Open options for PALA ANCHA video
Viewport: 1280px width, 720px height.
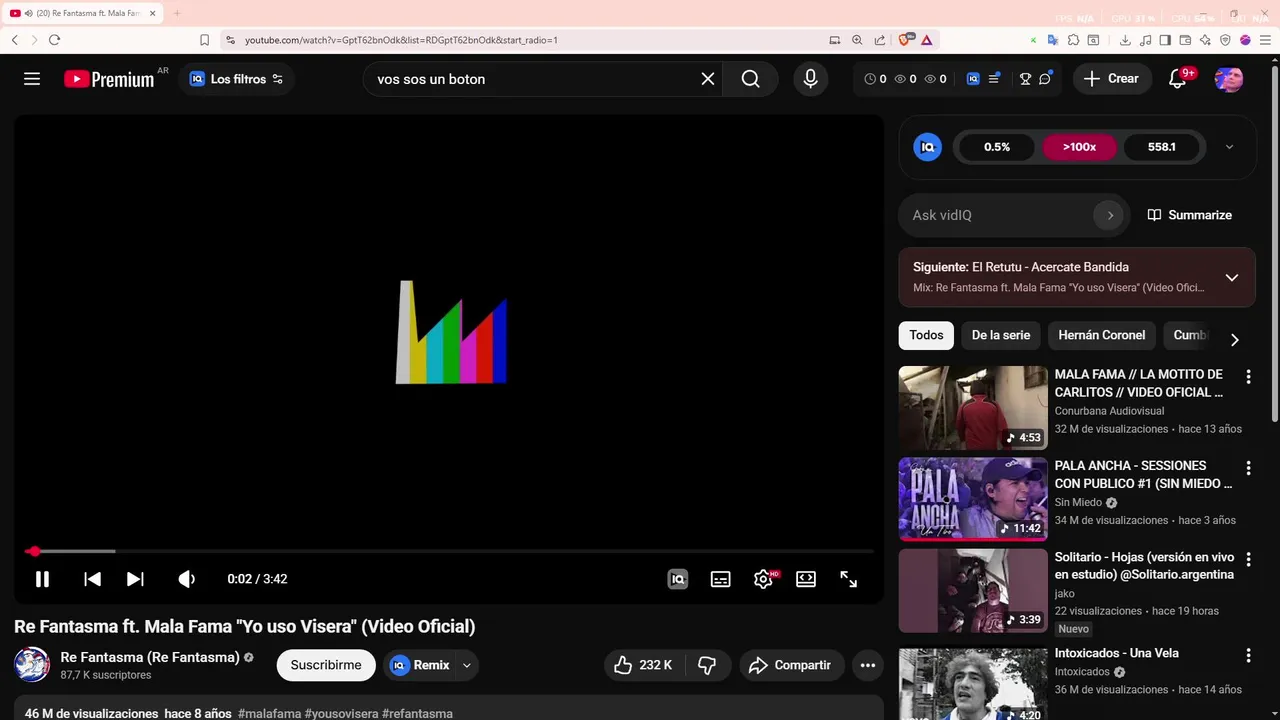(1248, 468)
